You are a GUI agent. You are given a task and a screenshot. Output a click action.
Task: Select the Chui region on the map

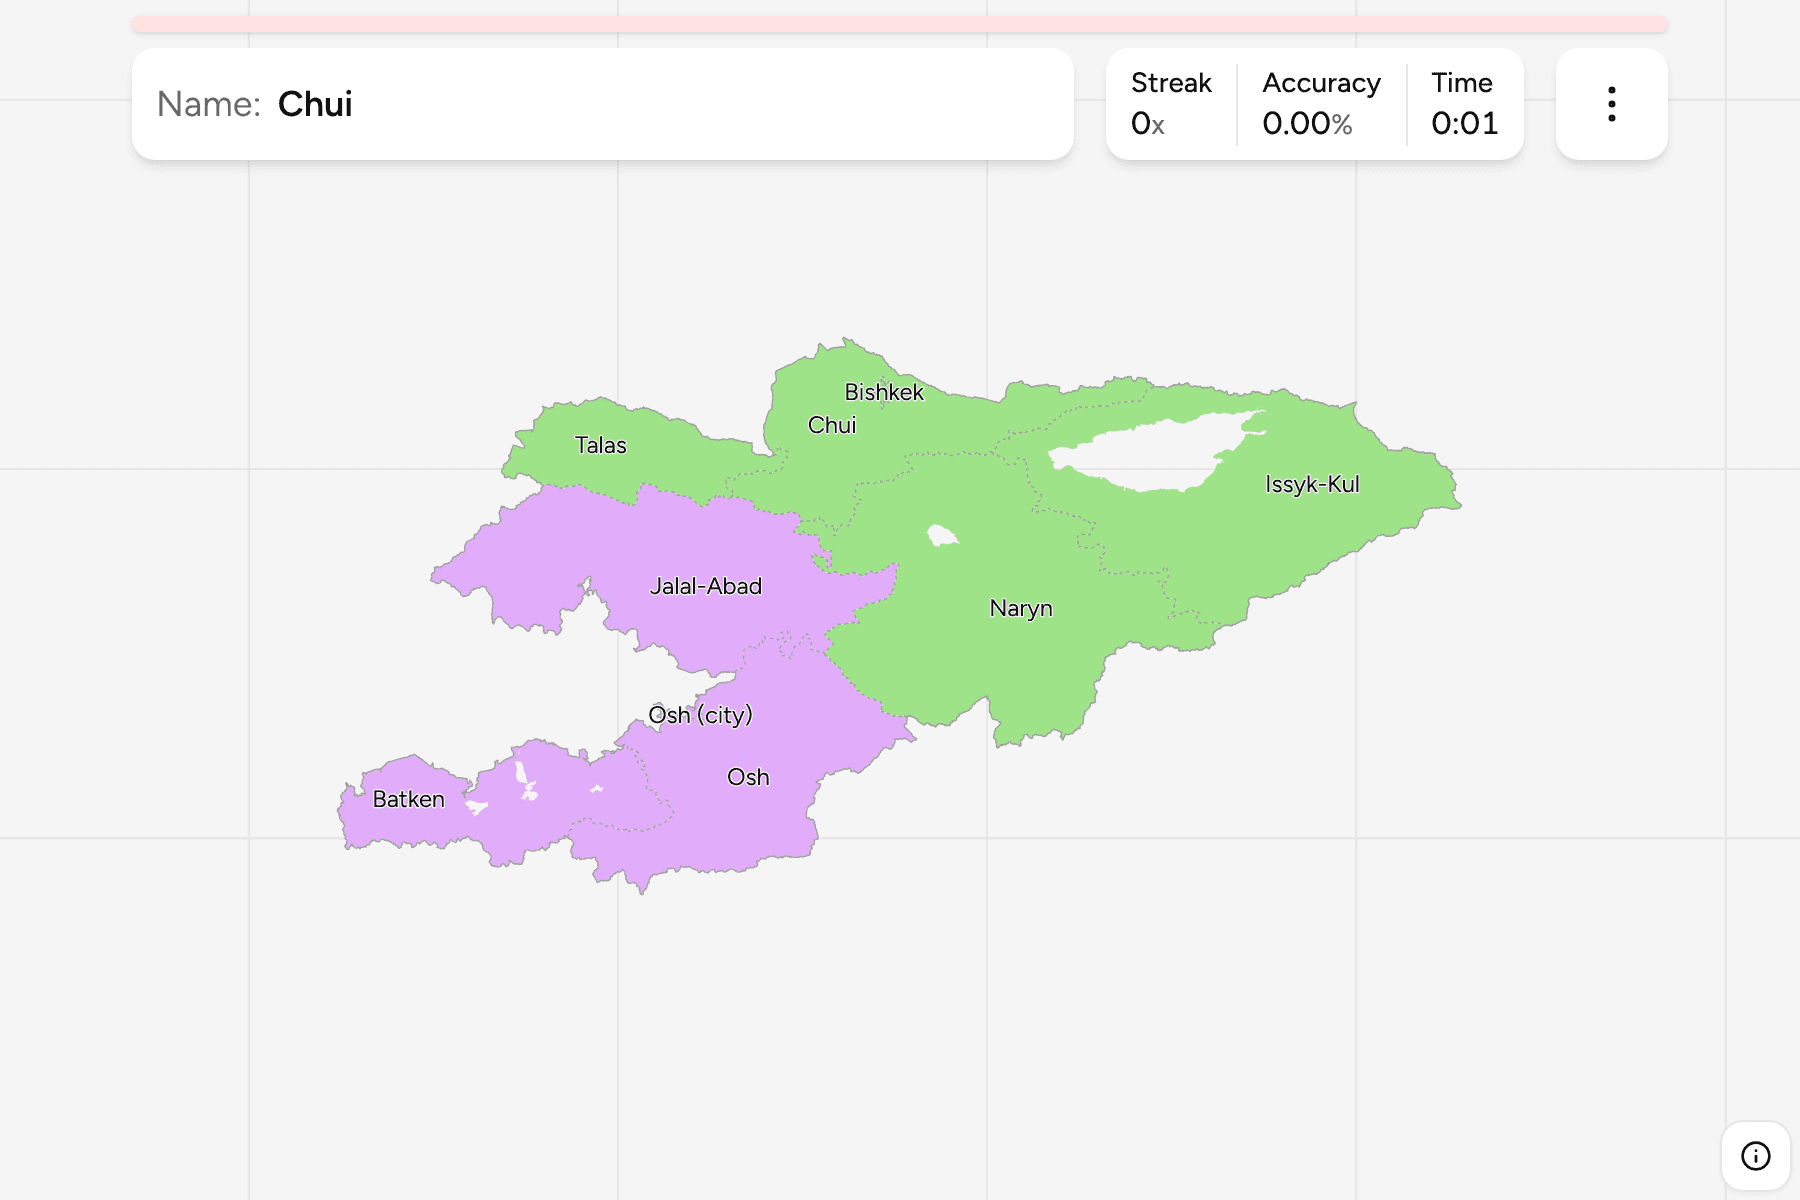832,425
